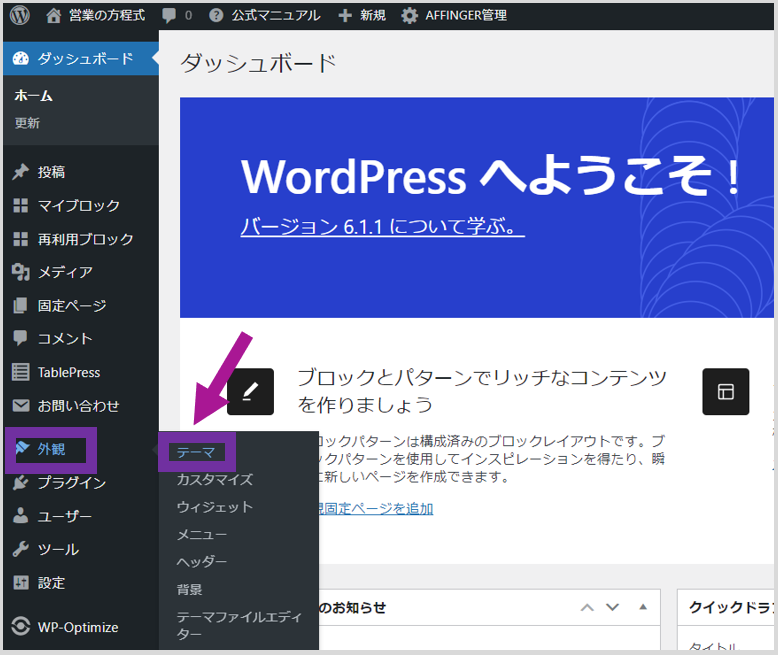This screenshot has height=655, width=778.
Task: Click the table icon beside TablePress
Action: (20, 372)
